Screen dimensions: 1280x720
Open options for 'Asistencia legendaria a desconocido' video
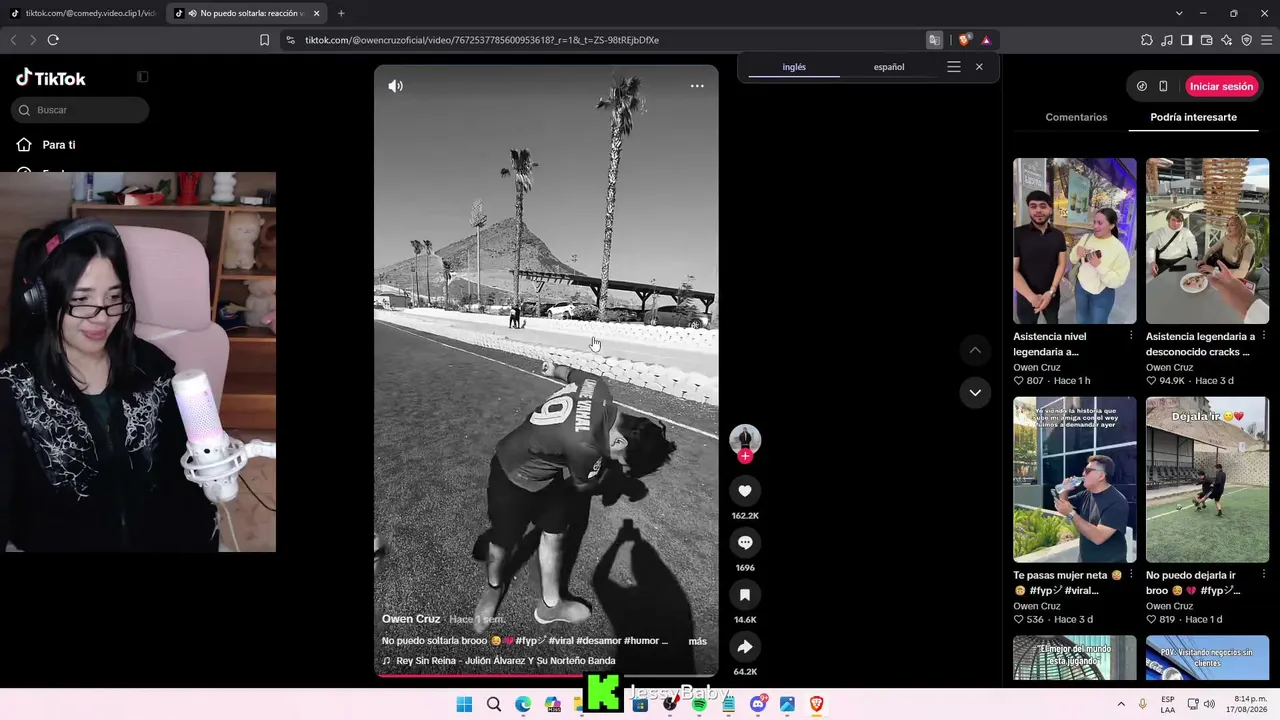[x=1264, y=336]
